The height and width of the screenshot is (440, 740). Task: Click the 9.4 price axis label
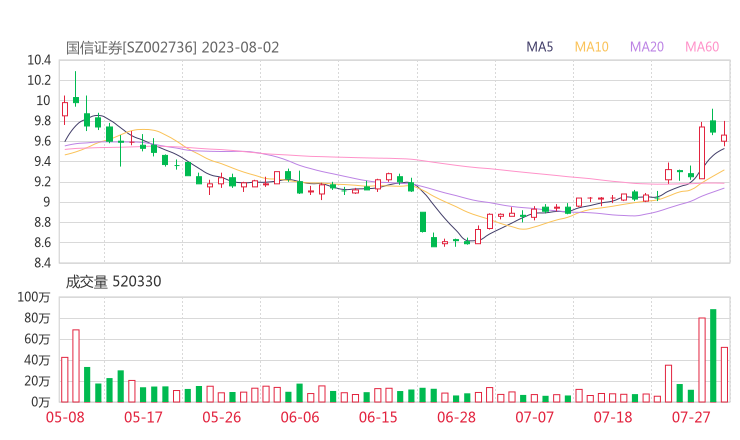pos(42,161)
